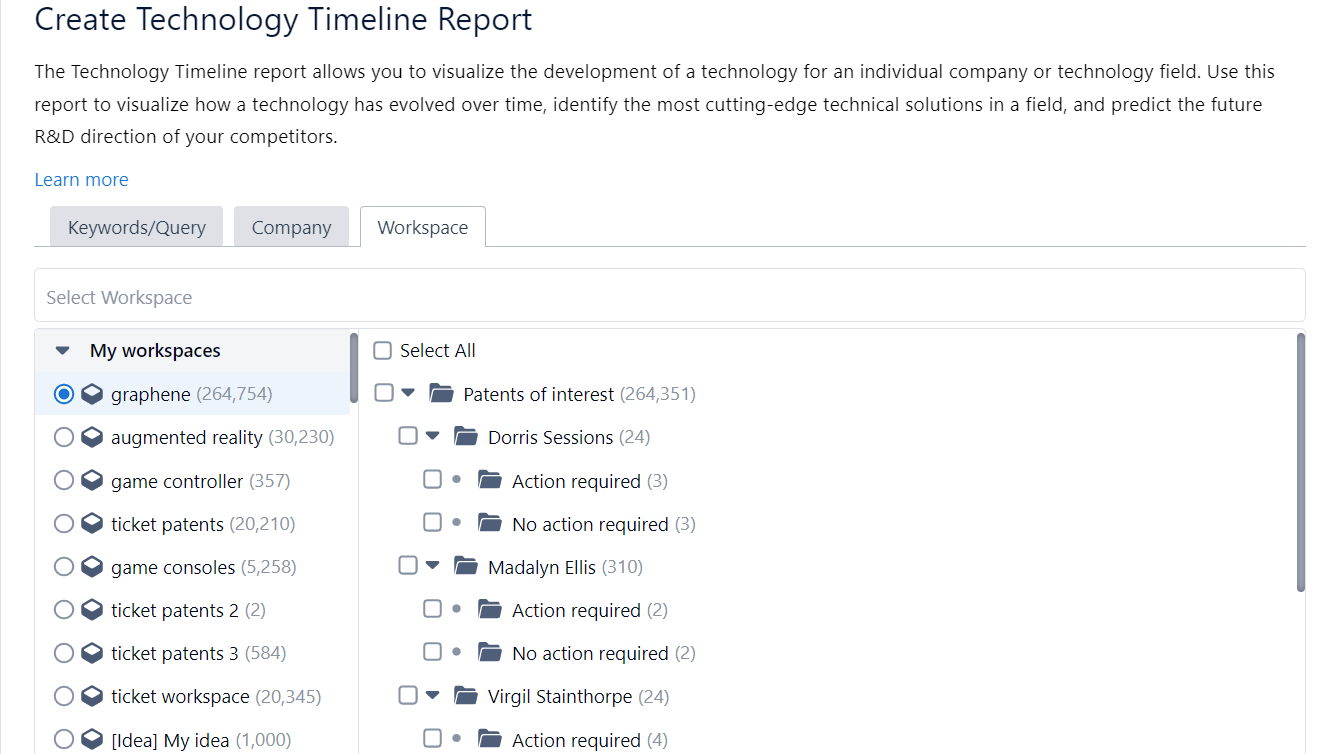
Task: Switch to the Keywords/Query tab
Action: pos(137,227)
